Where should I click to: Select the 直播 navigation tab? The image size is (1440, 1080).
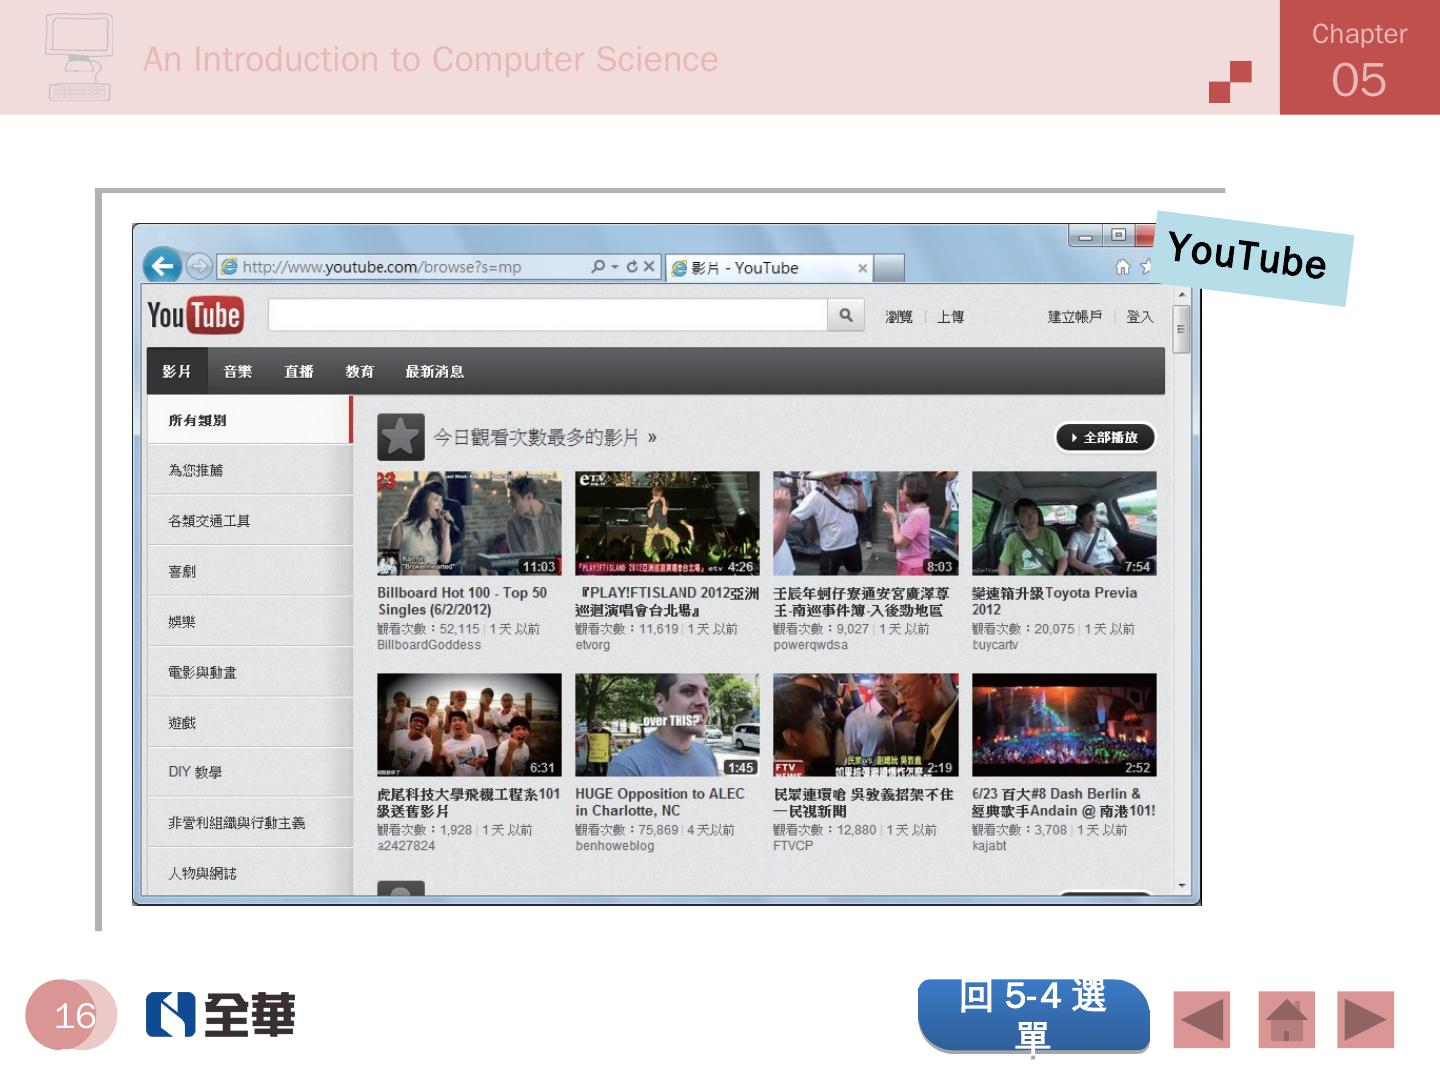[299, 372]
